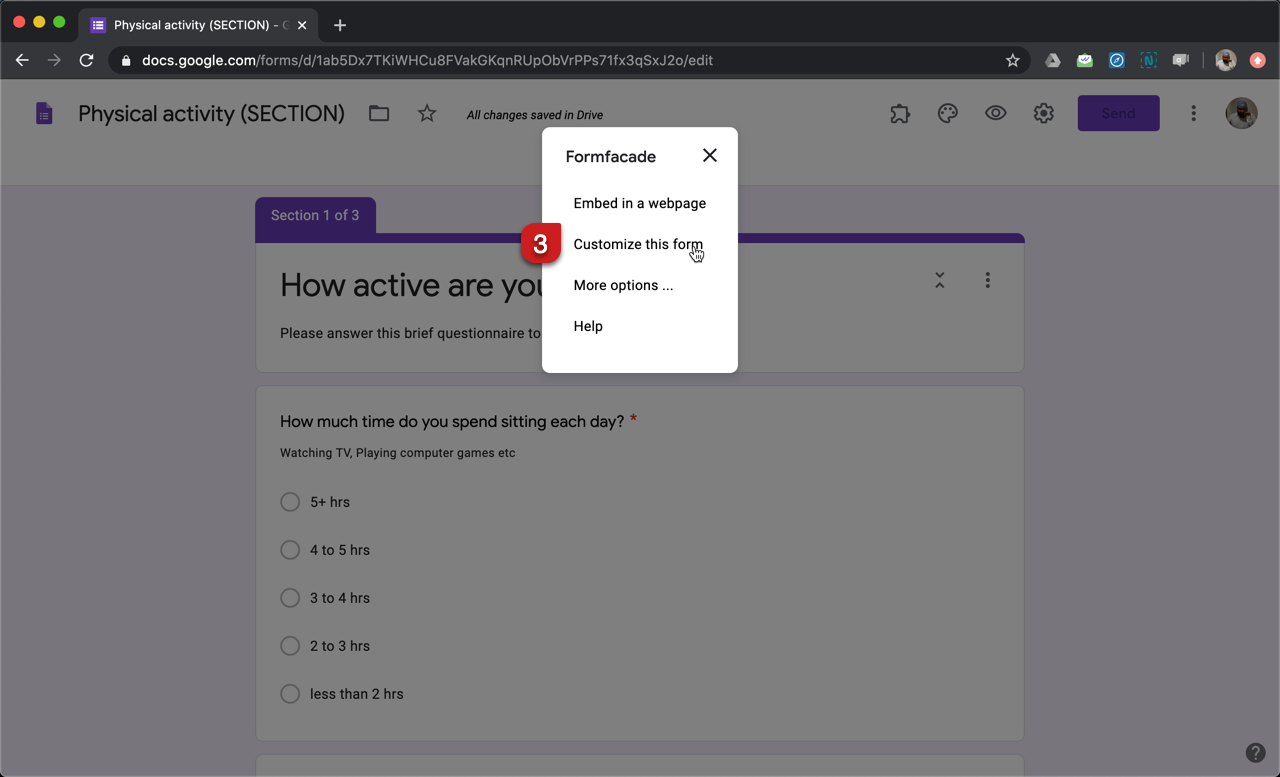Open the form add-ons puzzle piece icon
Viewport: 1280px width, 777px height.
tap(899, 113)
